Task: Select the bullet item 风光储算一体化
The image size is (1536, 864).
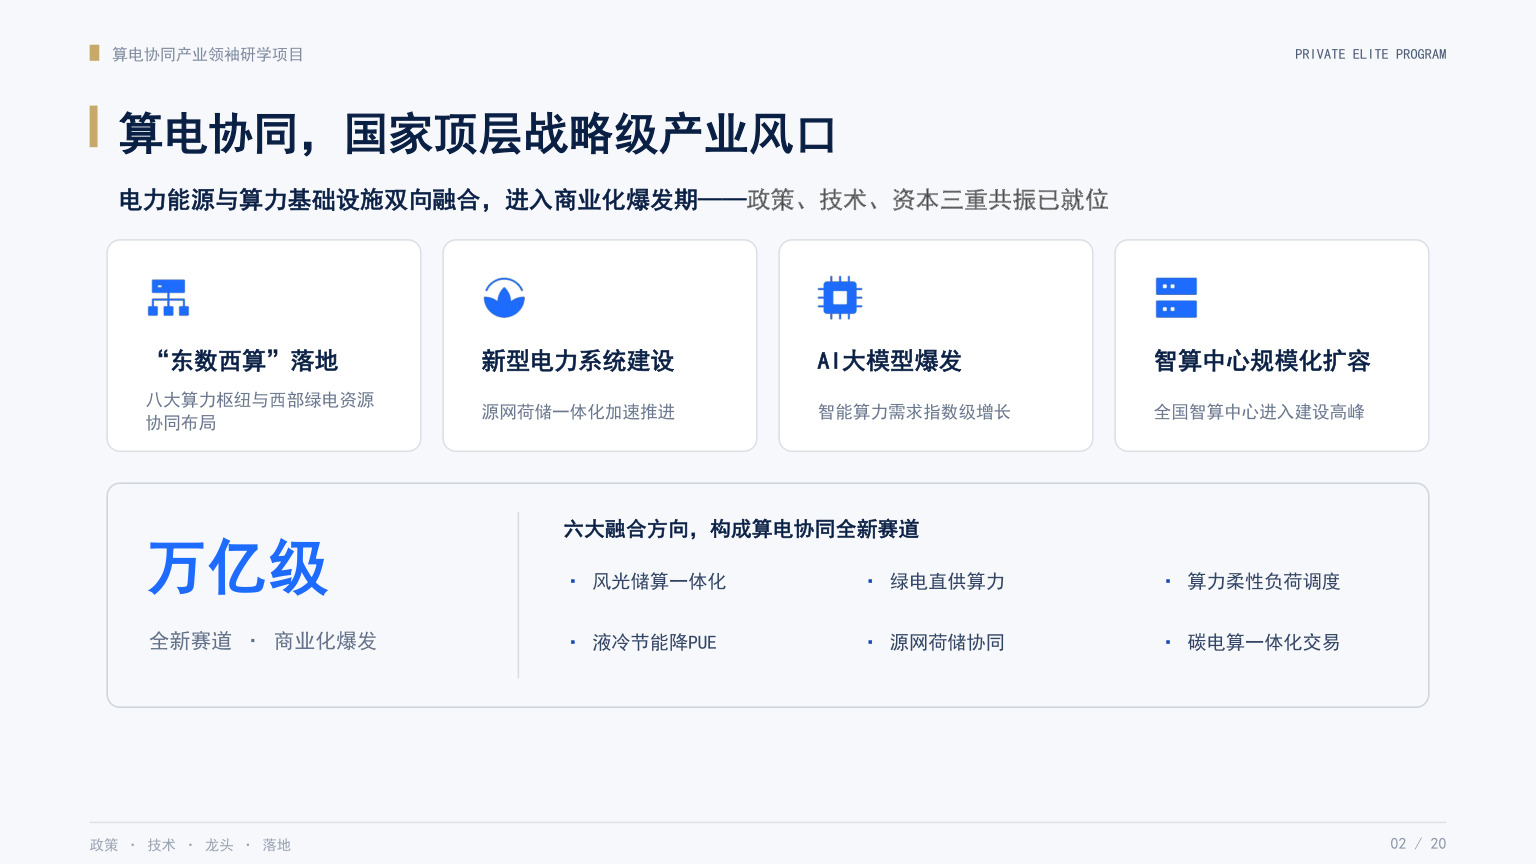Action: [659, 581]
